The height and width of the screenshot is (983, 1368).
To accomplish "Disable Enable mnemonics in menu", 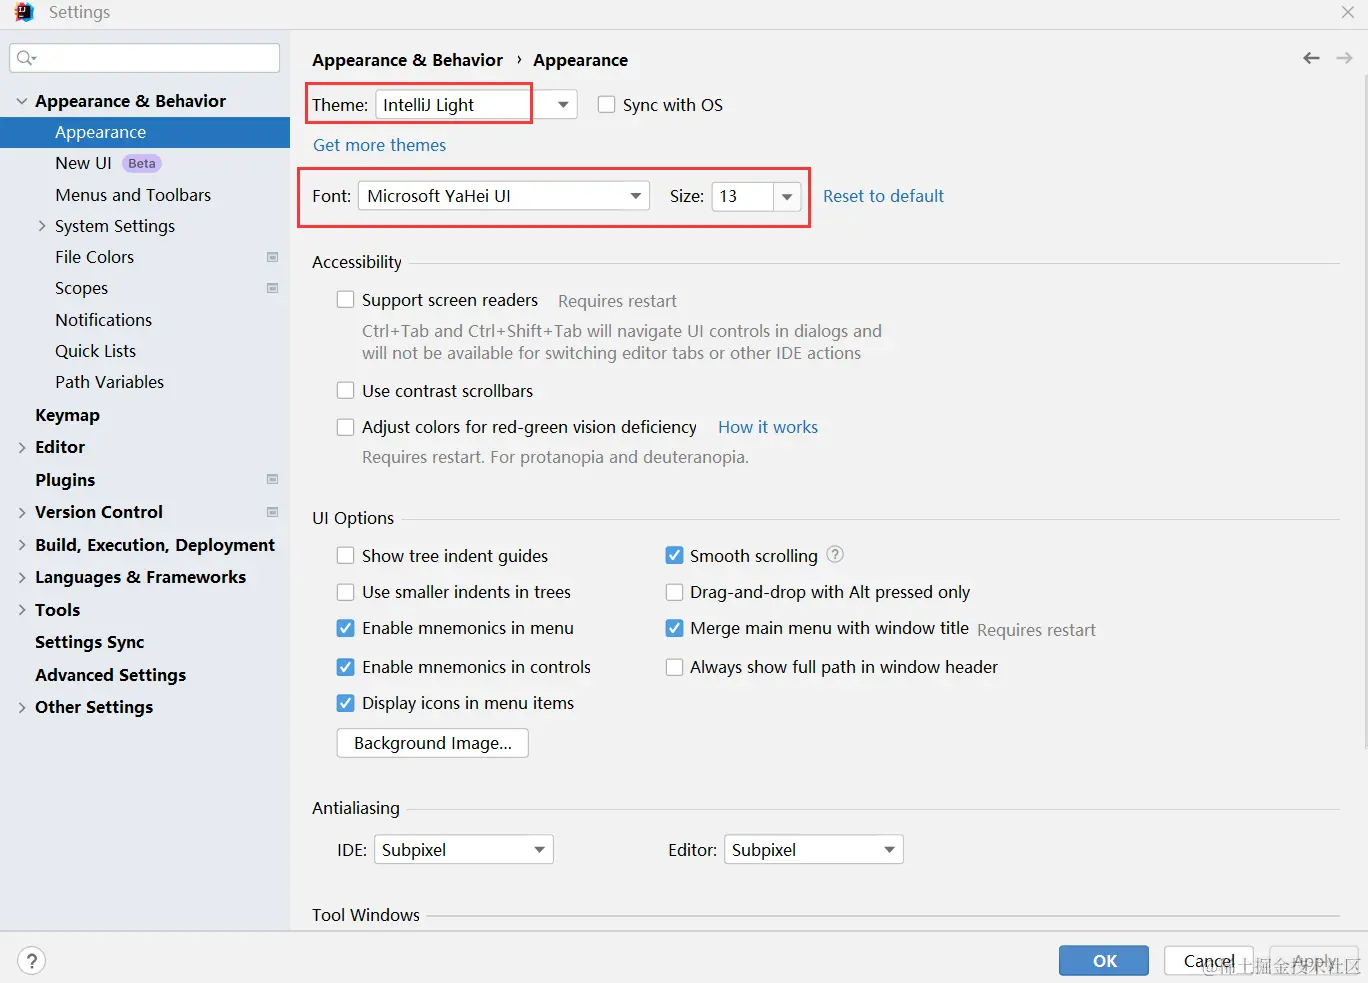I will pyautogui.click(x=345, y=628).
